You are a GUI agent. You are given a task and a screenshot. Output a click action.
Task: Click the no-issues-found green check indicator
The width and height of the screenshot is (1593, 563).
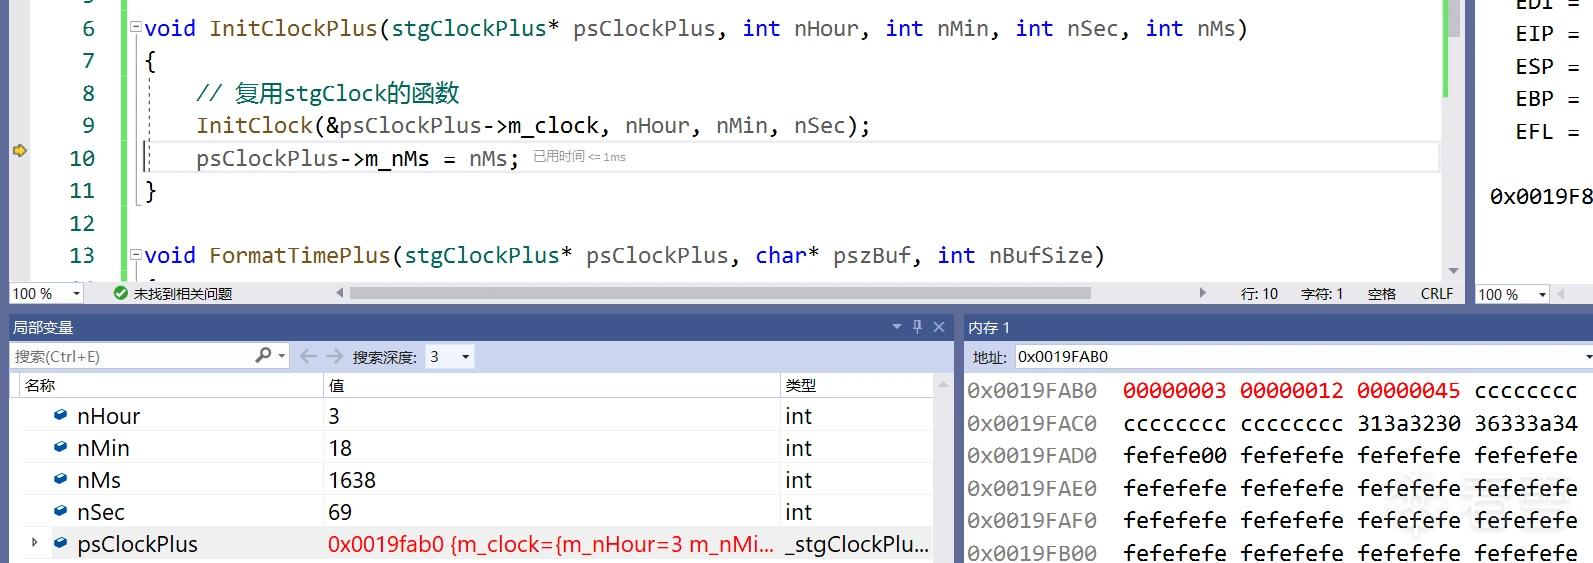pyautogui.click(x=121, y=293)
